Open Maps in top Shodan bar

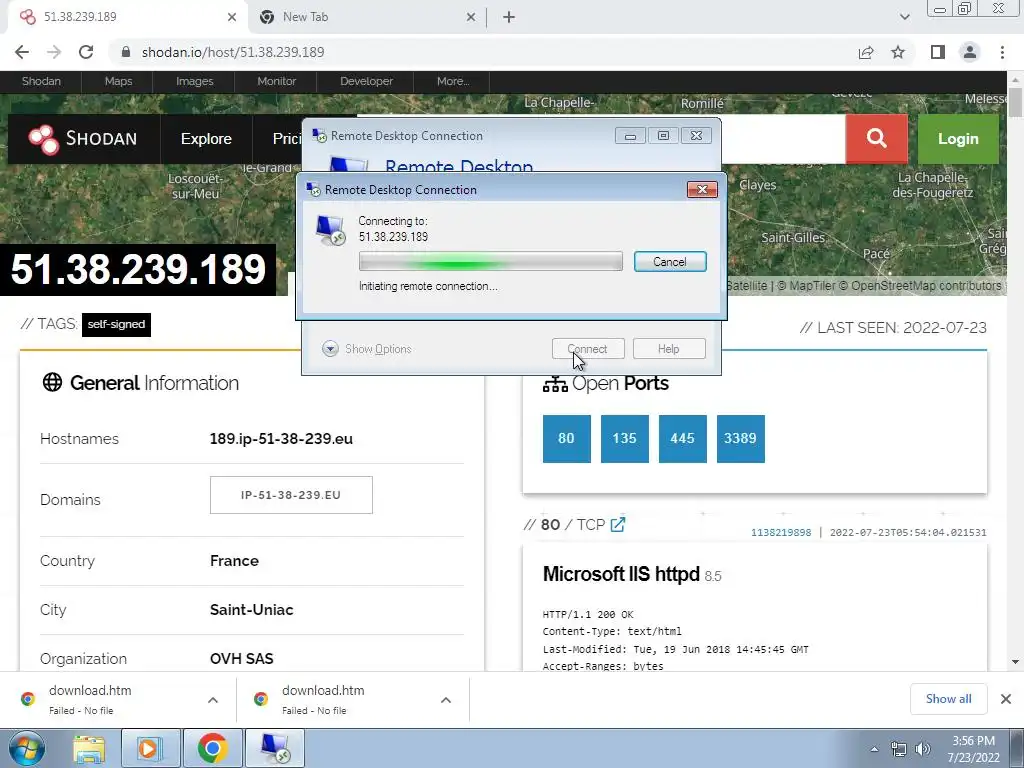click(118, 81)
